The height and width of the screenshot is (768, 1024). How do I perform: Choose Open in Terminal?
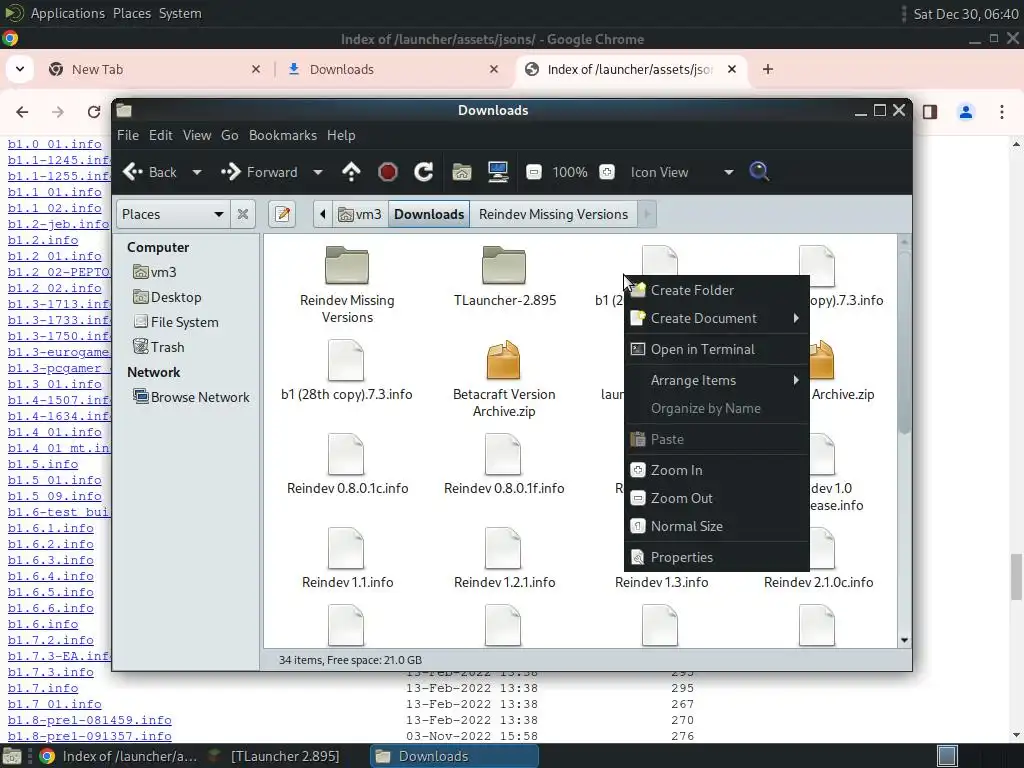tap(716, 349)
